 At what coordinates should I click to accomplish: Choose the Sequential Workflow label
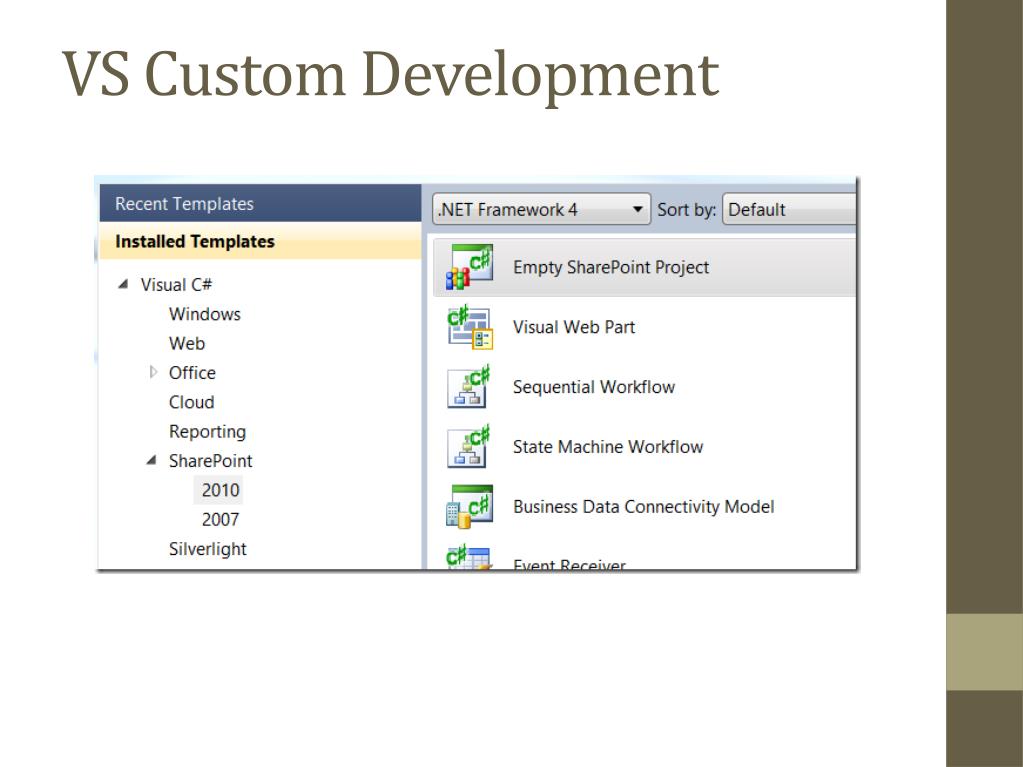pos(594,387)
